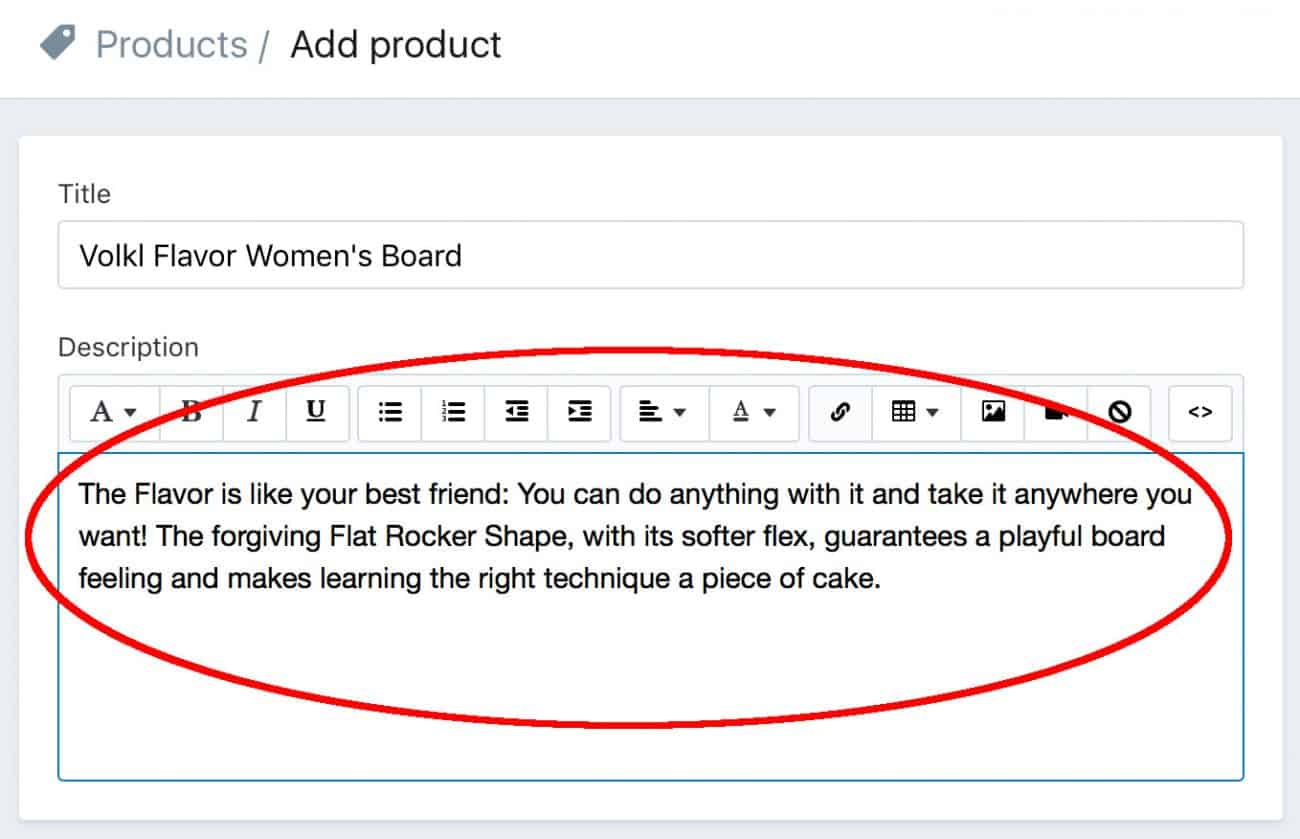Image resolution: width=1300 pixels, height=839 pixels.
Task: Click the indent button
Action: [579, 413]
